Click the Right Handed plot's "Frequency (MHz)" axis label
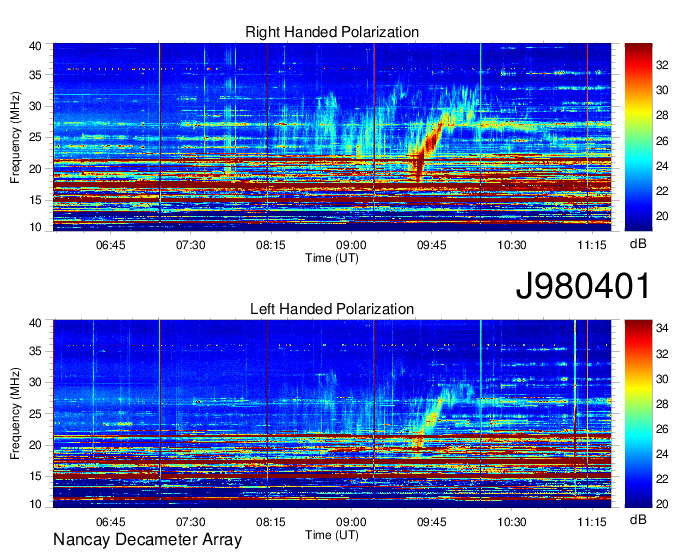The width and height of the screenshot is (680, 552). [x=15, y=137]
